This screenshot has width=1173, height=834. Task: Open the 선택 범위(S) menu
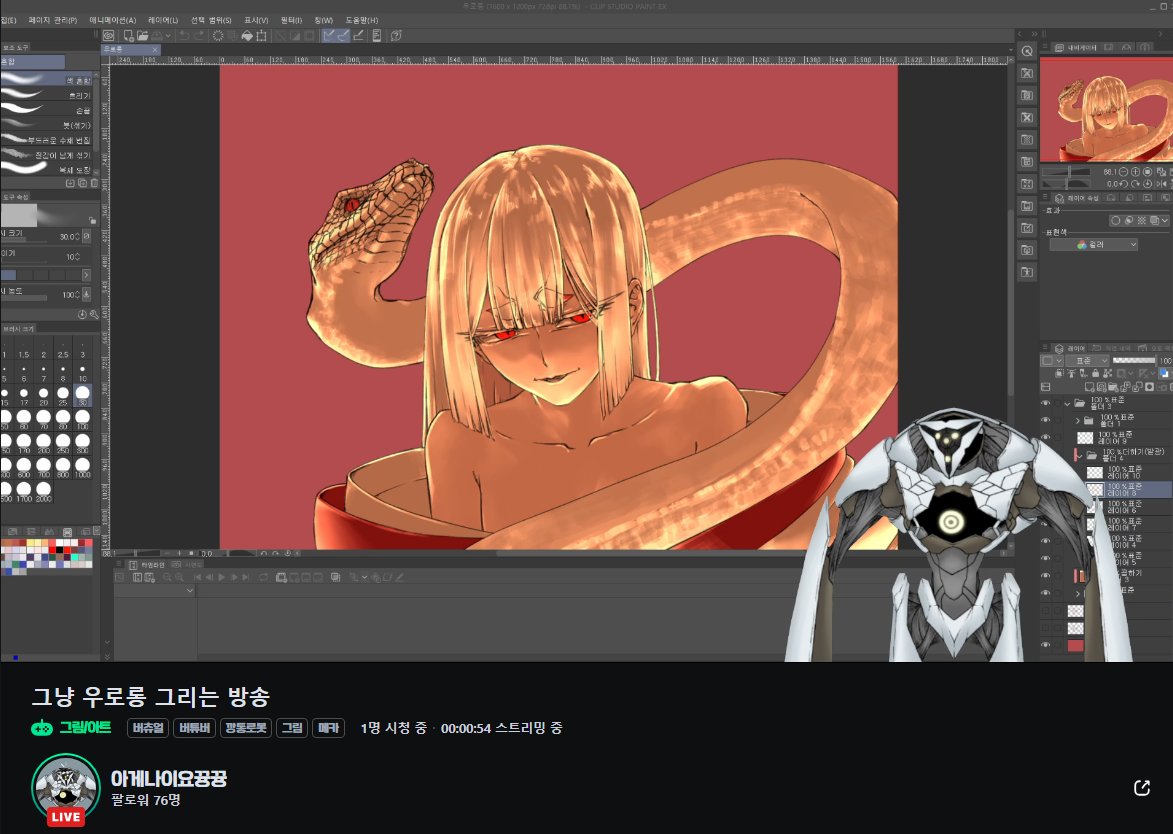coord(211,20)
